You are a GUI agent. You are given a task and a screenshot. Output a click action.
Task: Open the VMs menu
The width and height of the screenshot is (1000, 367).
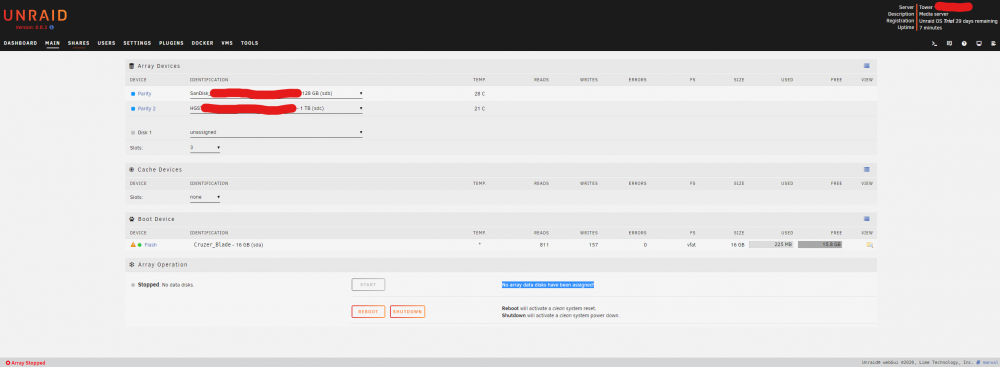(227, 43)
